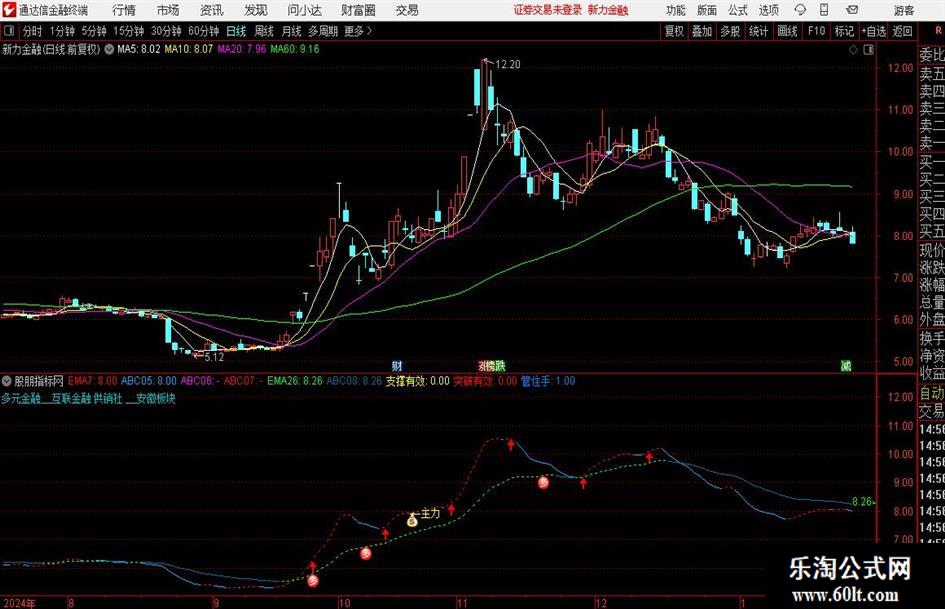The image size is (945, 609).
Task: Click the 统计 statistics button
Action: tap(758, 31)
